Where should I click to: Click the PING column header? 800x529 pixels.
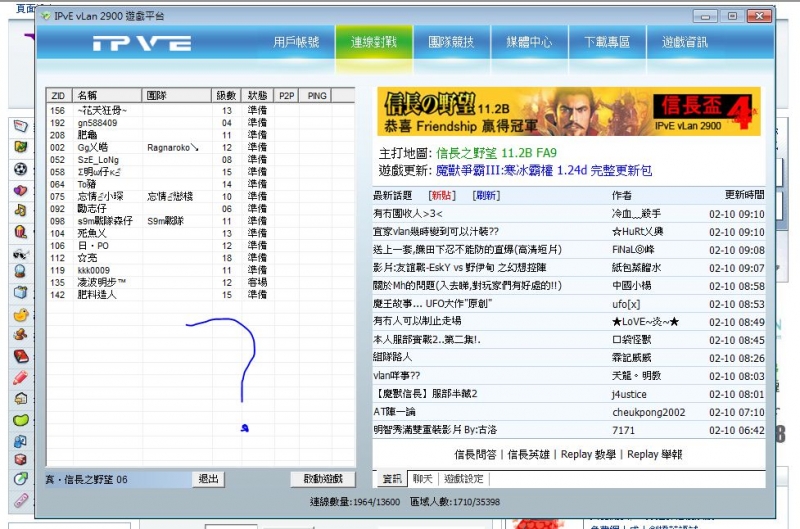tap(316, 95)
